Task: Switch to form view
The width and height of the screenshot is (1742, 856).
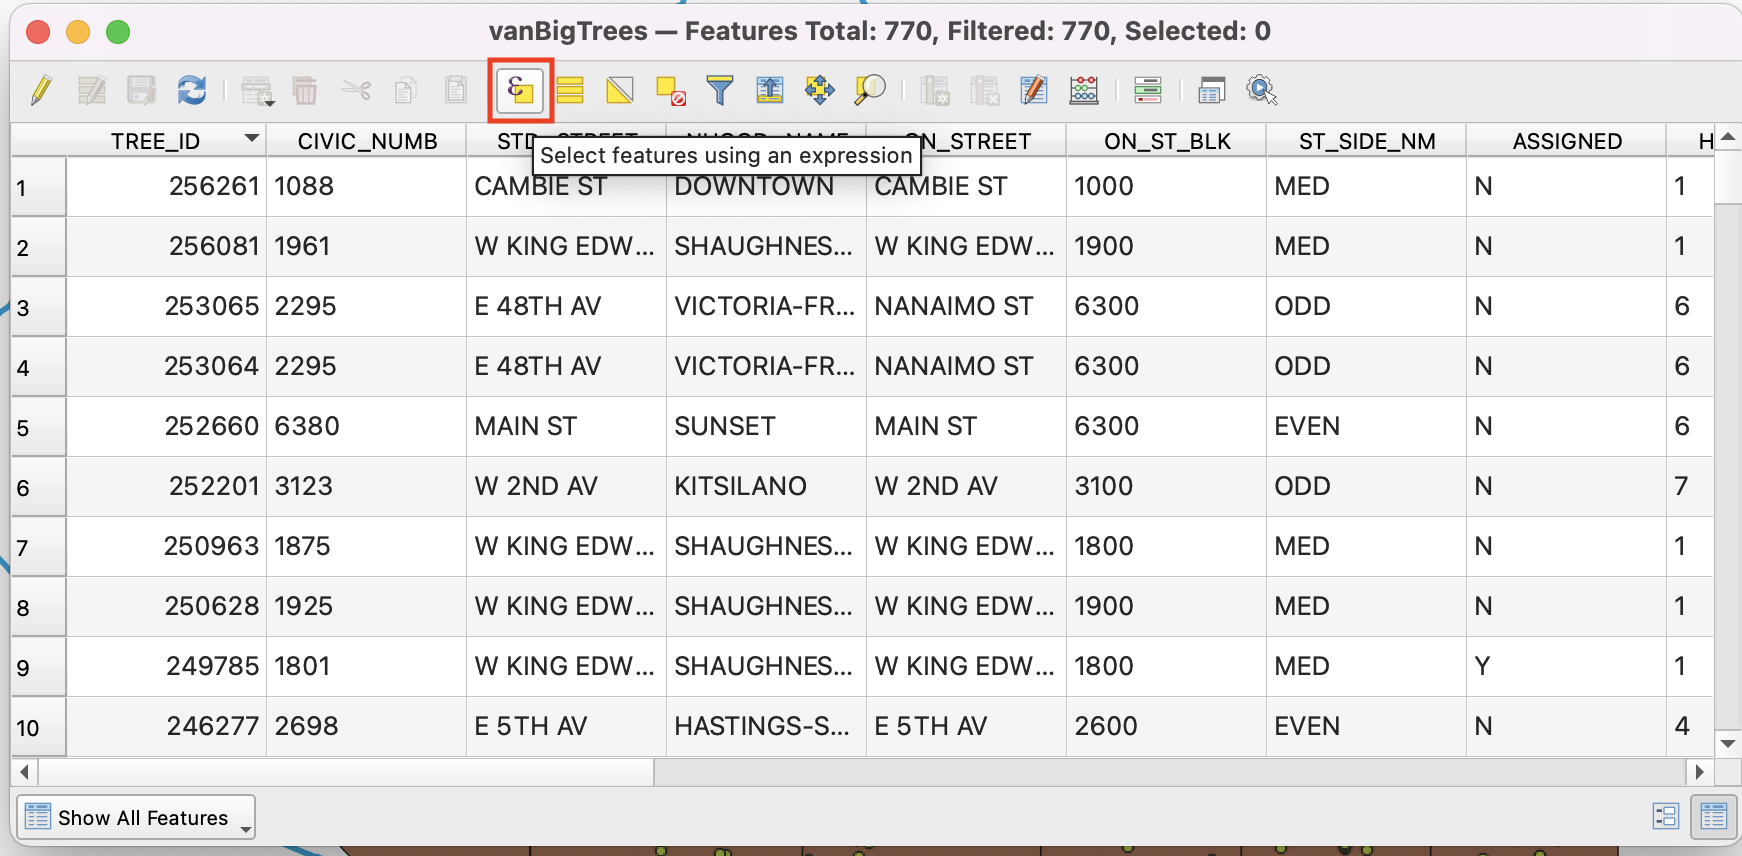Action: [x=1665, y=817]
